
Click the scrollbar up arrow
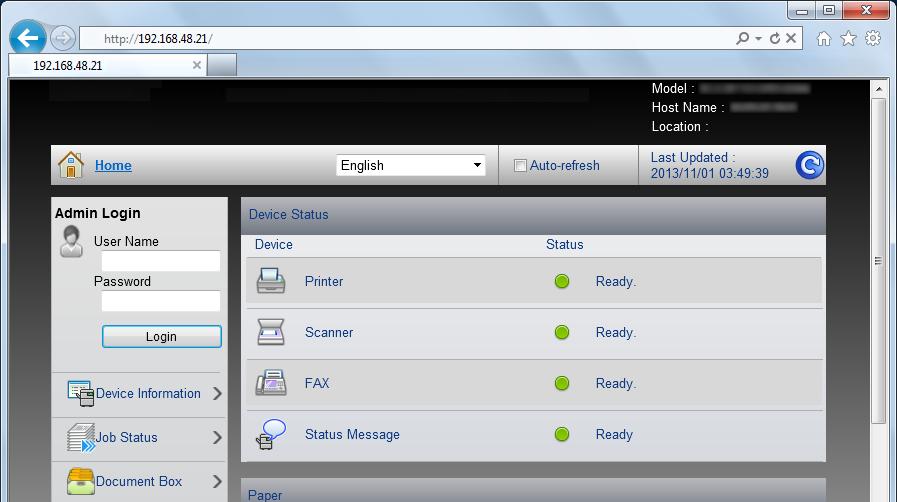[x=878, y=89]
